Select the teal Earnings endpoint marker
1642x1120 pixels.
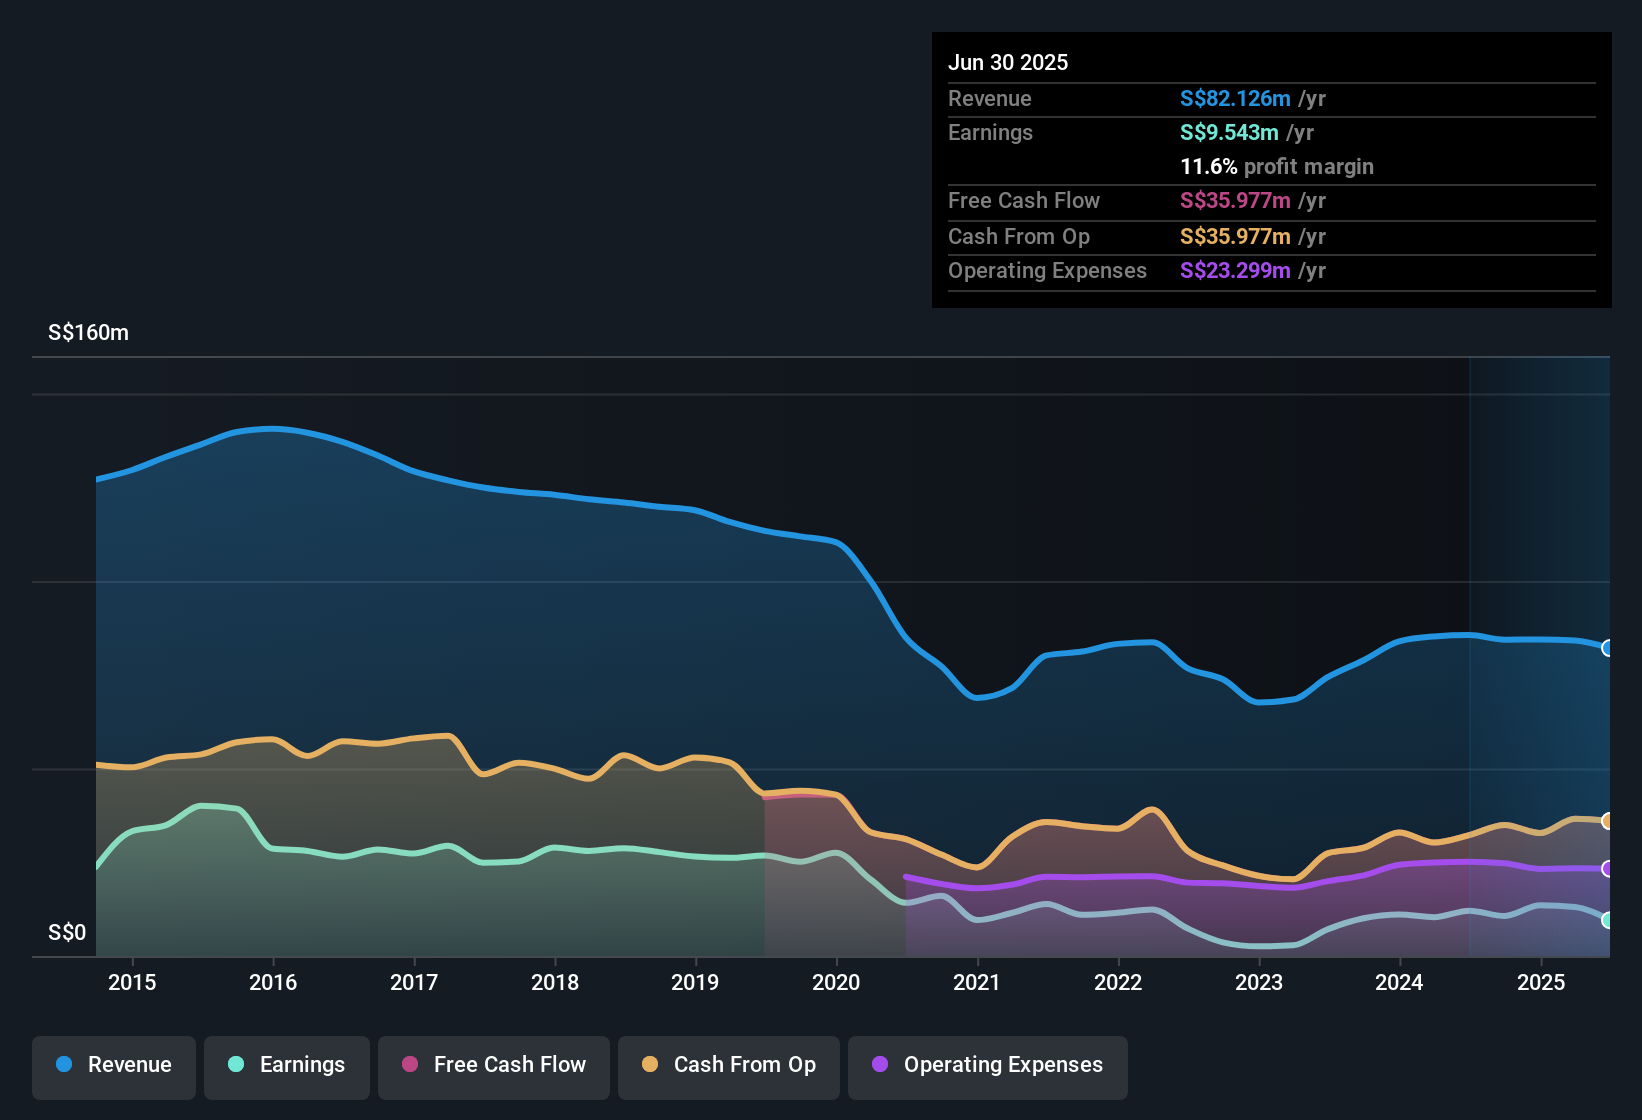[x=1607, y=920]
